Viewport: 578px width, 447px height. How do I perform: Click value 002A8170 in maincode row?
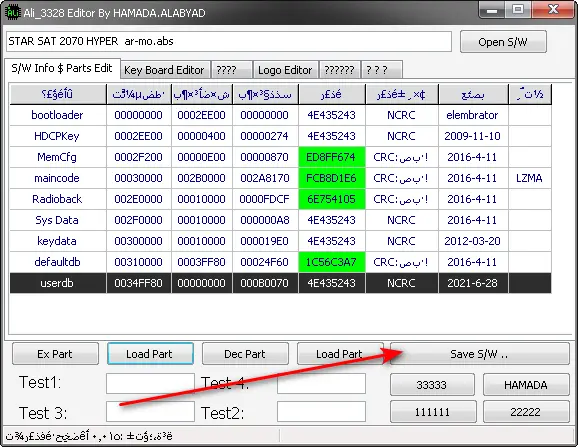pos(265,178)
